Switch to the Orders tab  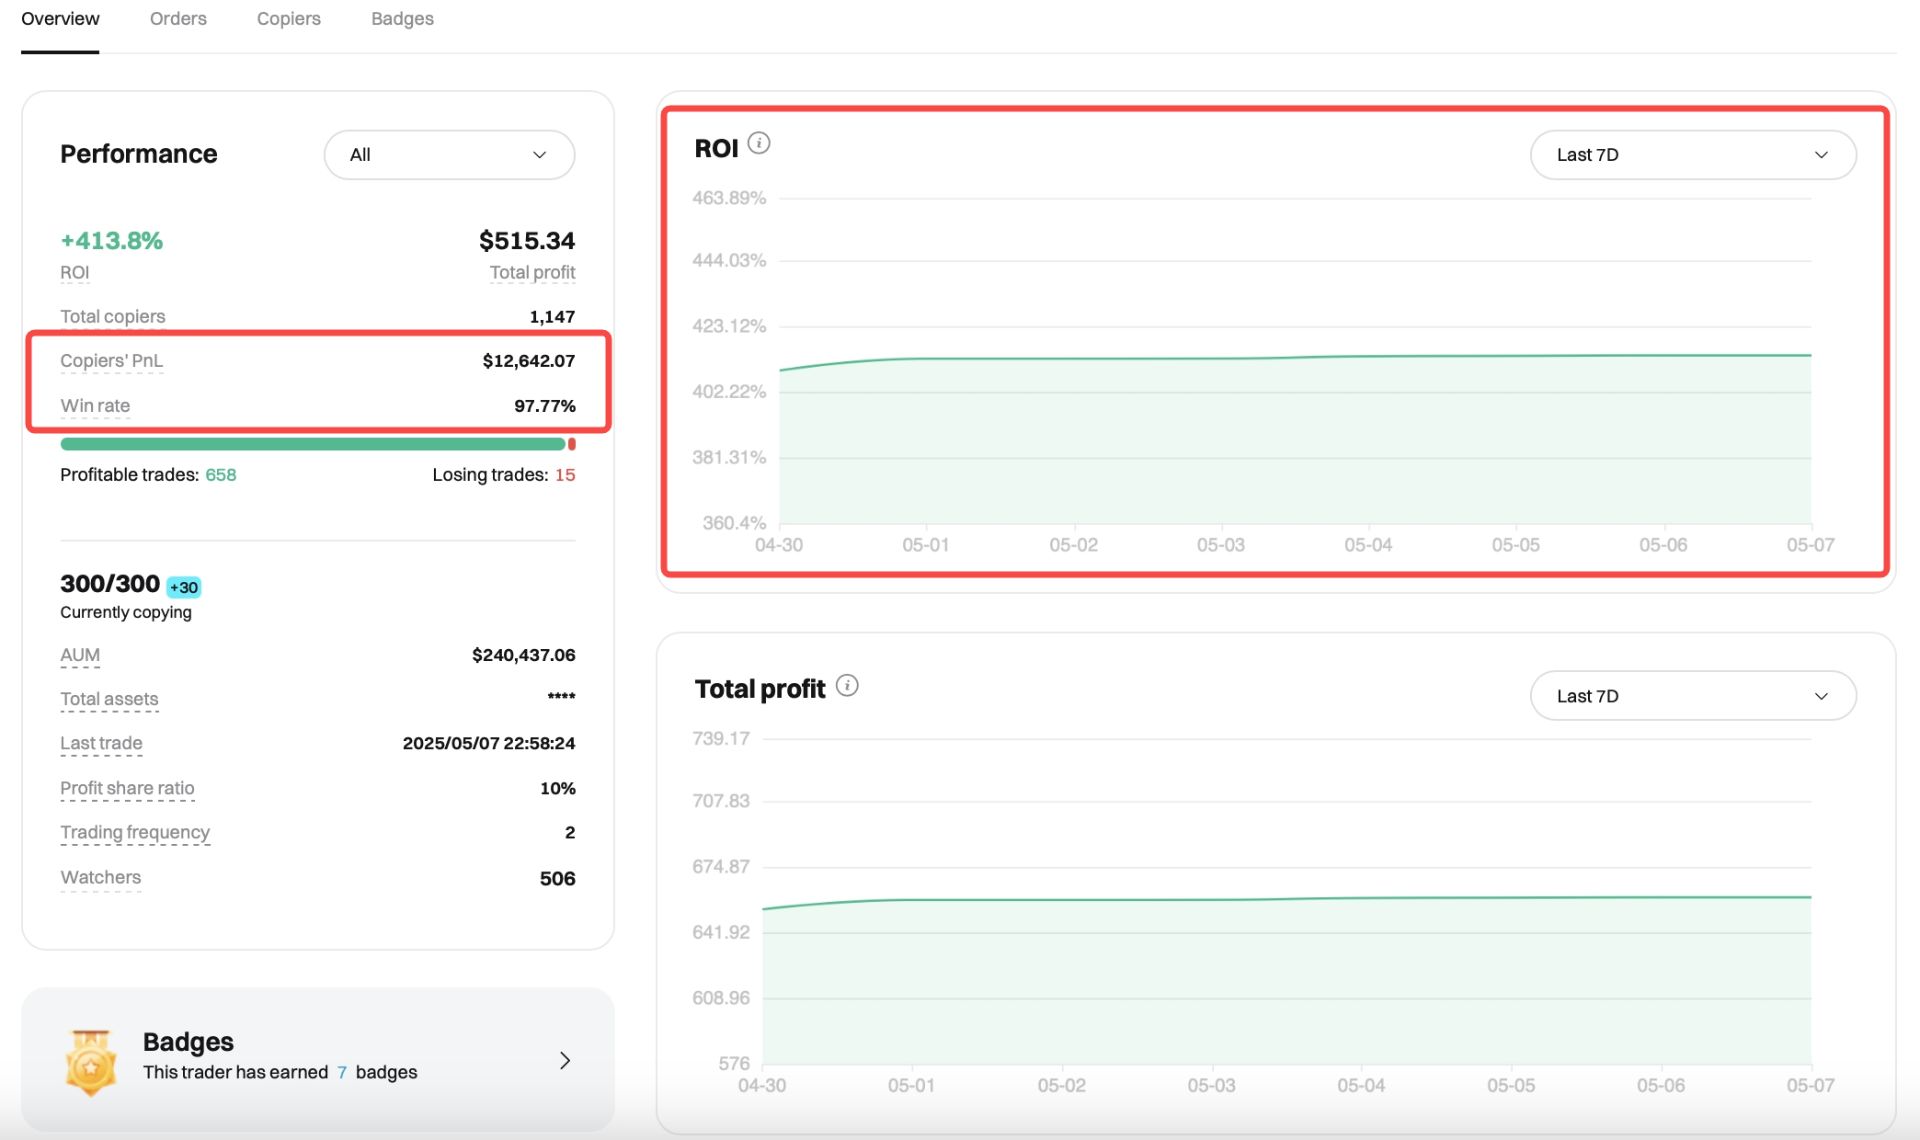(x=178, y=19)
